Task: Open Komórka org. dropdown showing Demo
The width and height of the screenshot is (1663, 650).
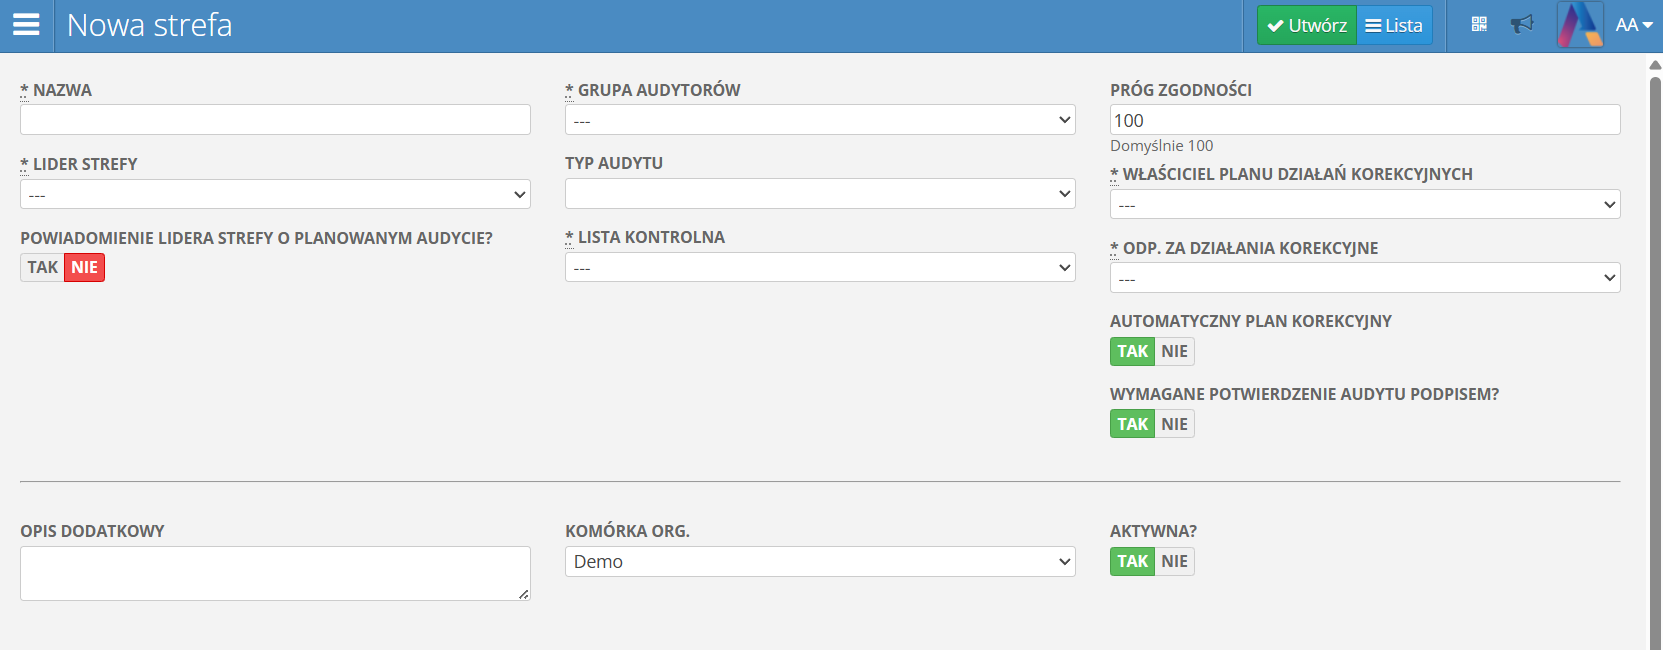Action: 820,562
